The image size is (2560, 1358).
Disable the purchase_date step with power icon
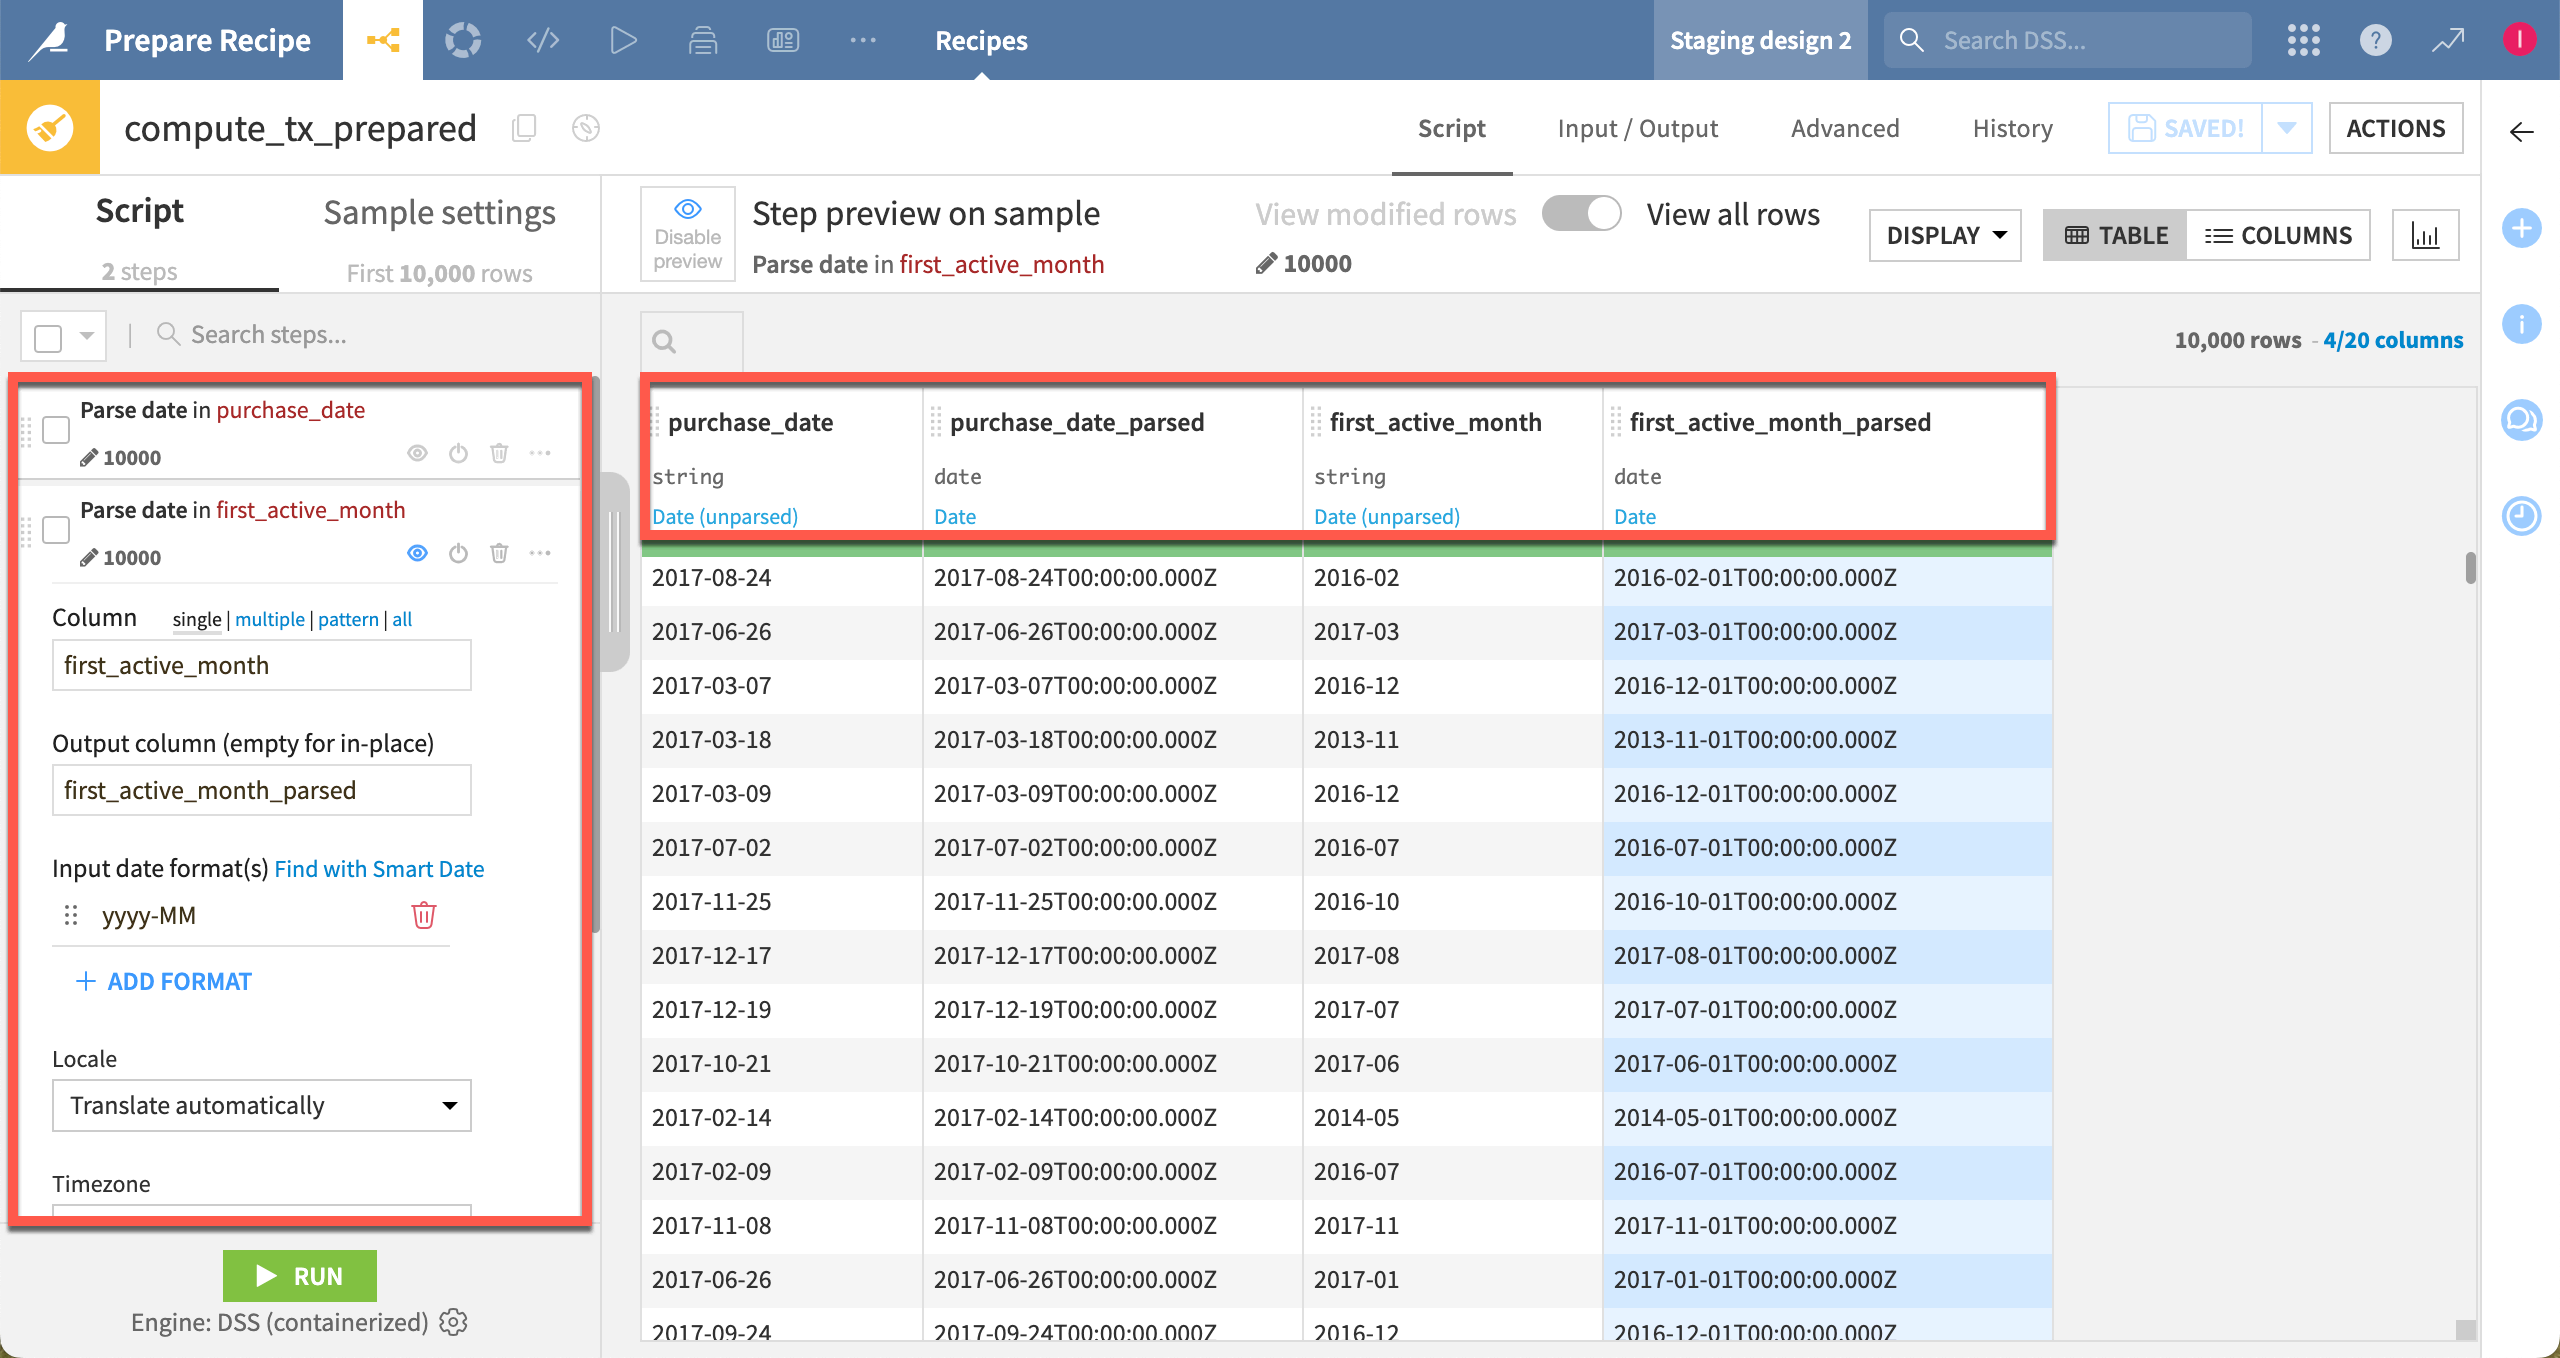458,453
